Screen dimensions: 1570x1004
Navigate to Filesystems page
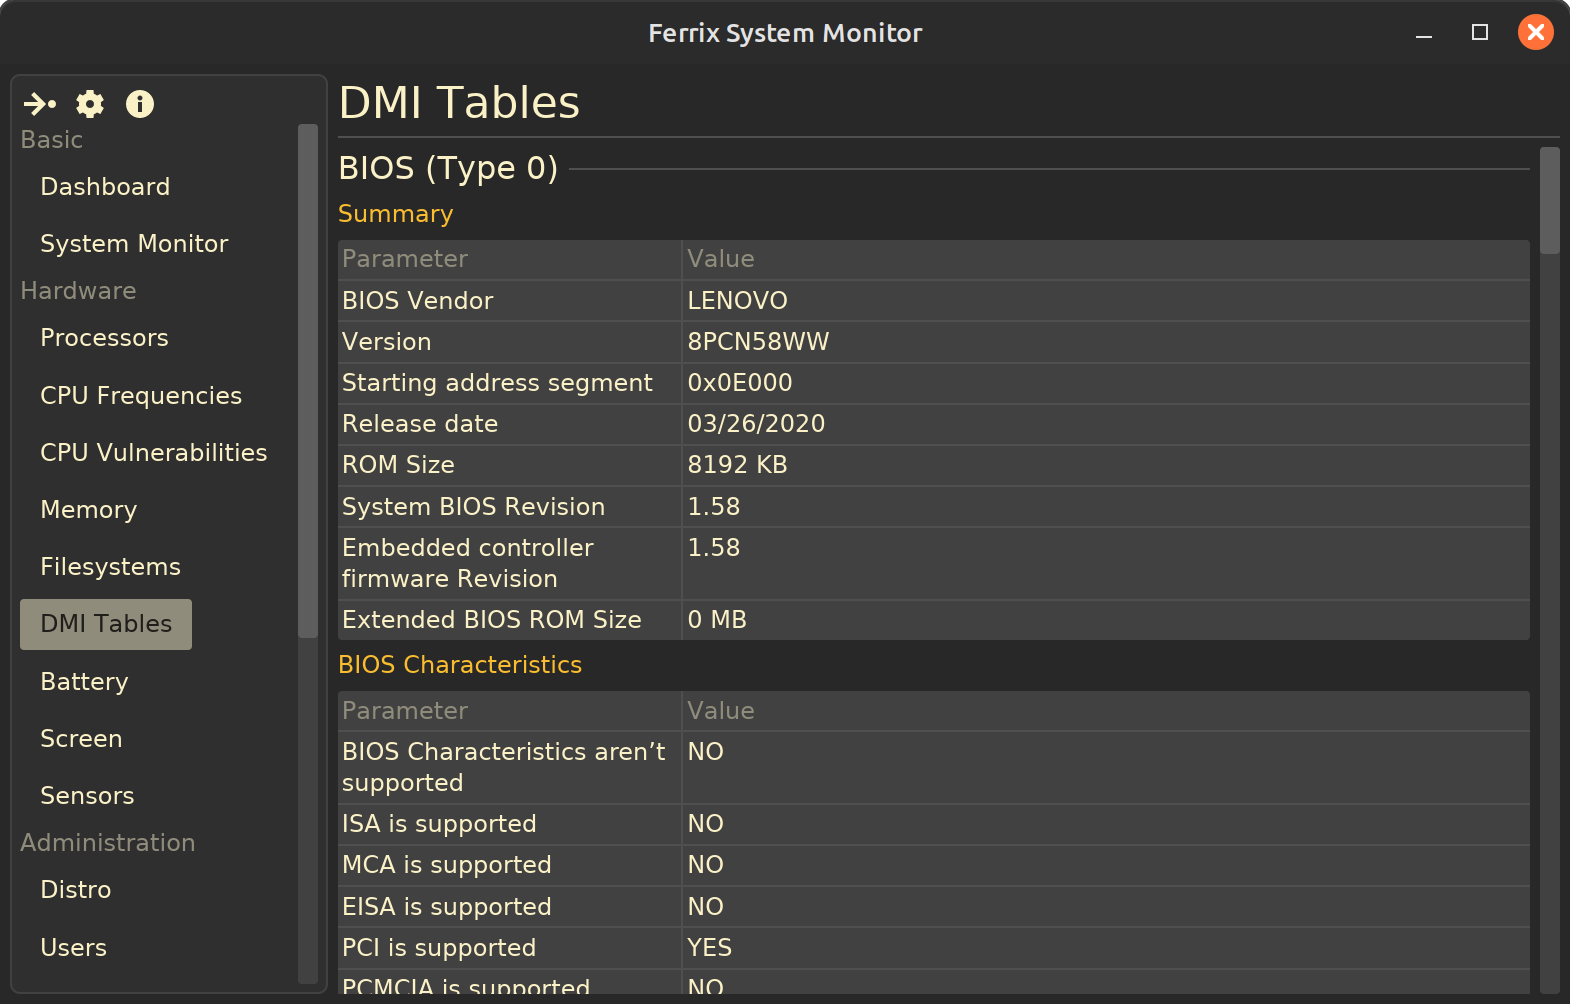tap(110, 567)
